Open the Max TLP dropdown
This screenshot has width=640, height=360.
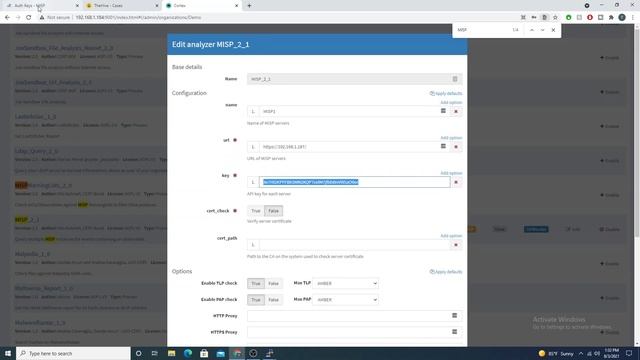point(346,283)
